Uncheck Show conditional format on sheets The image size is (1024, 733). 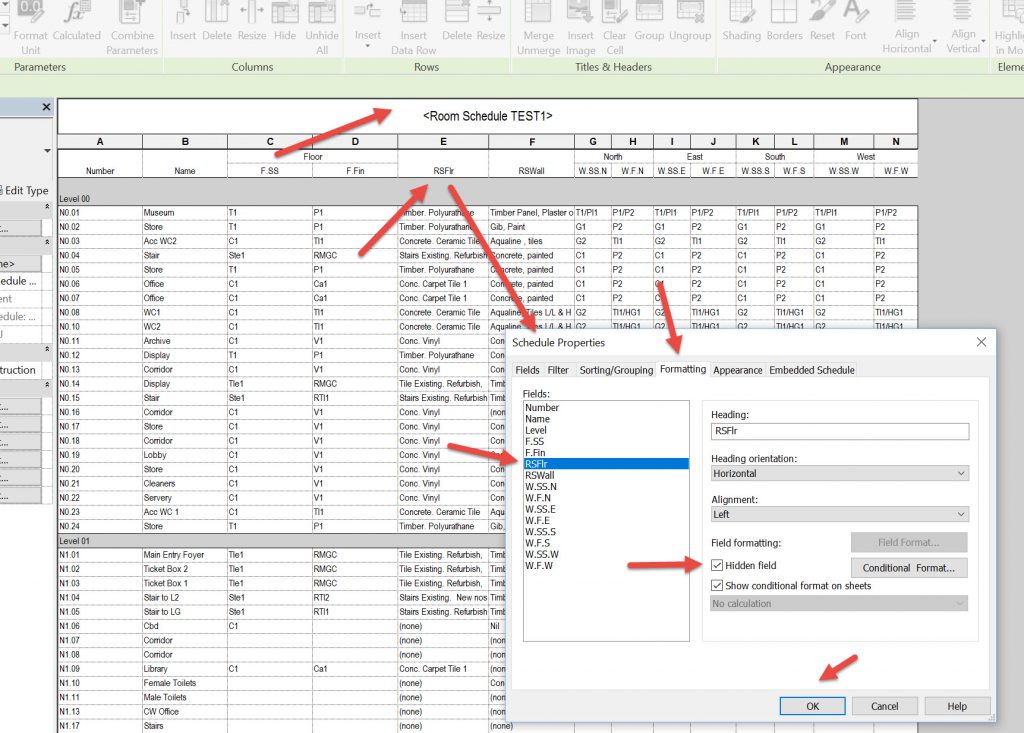(717, 586)
